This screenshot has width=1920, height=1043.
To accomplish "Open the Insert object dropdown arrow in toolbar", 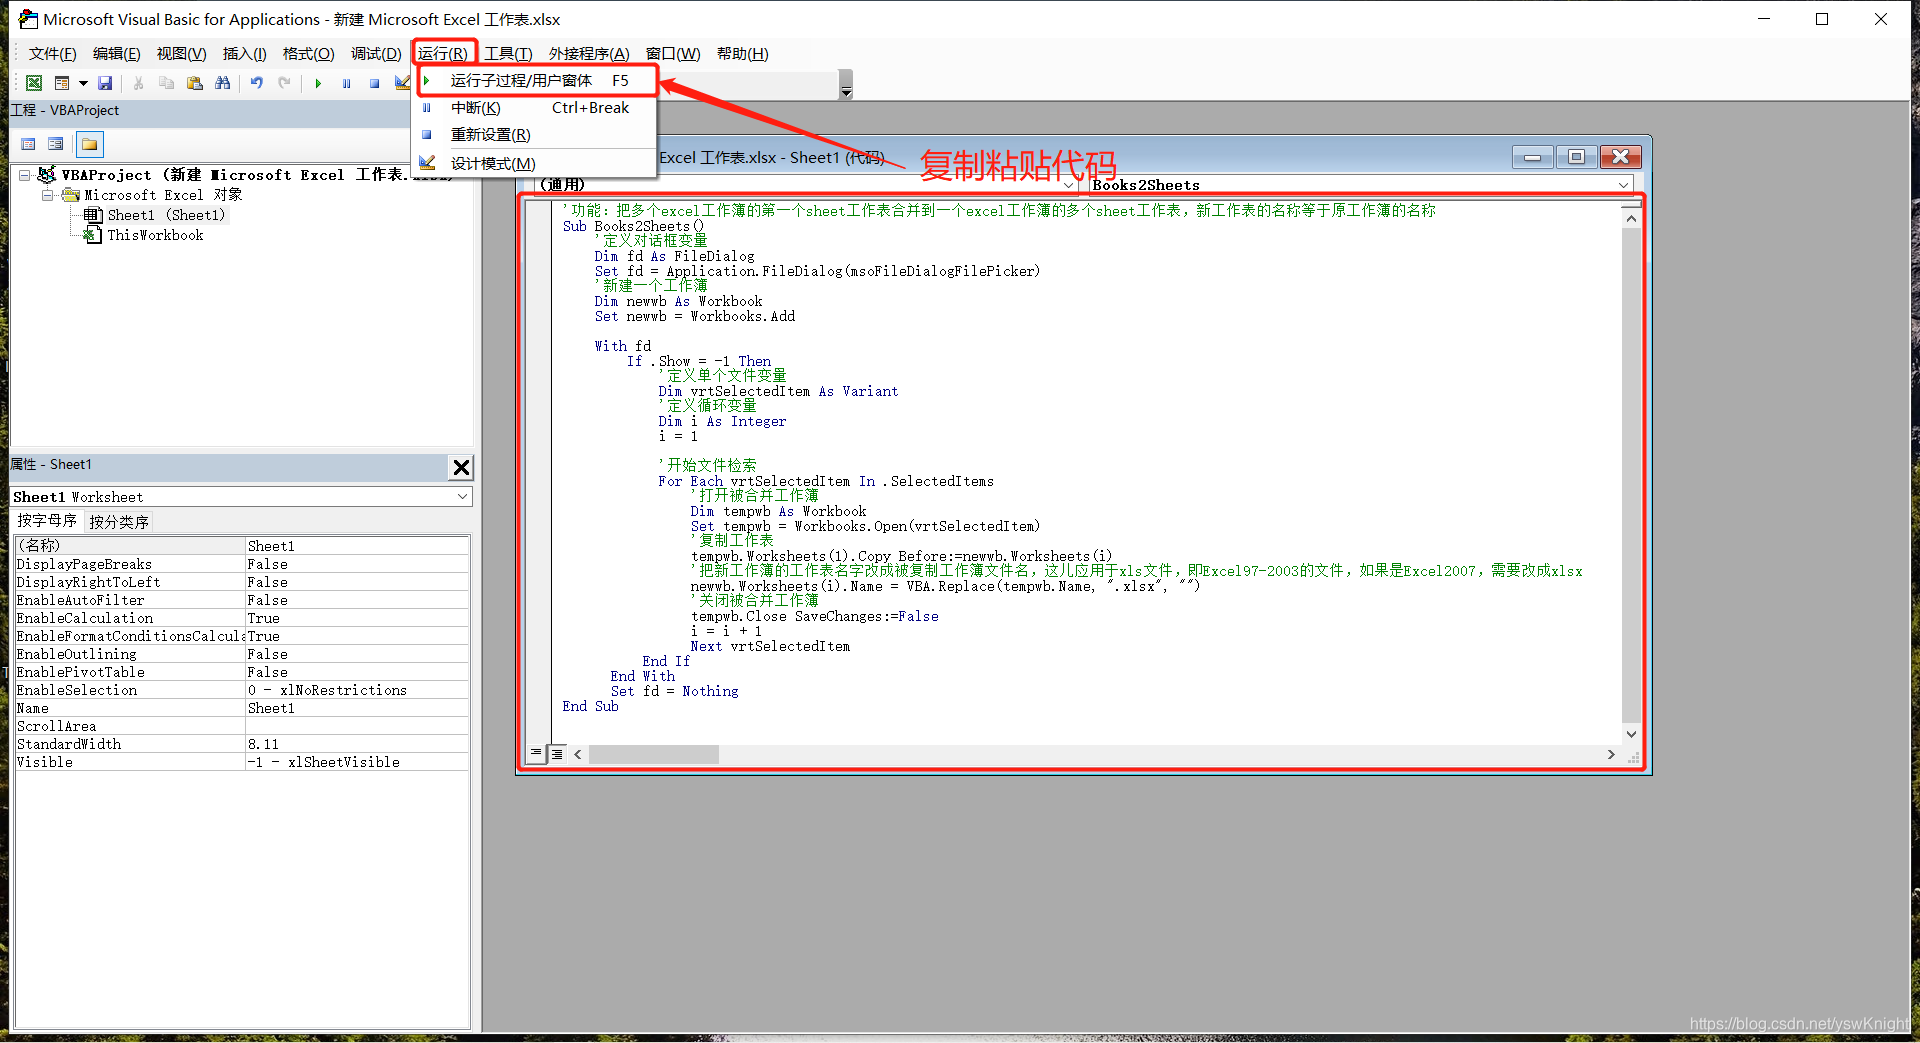I will click(x=83, y=83).
